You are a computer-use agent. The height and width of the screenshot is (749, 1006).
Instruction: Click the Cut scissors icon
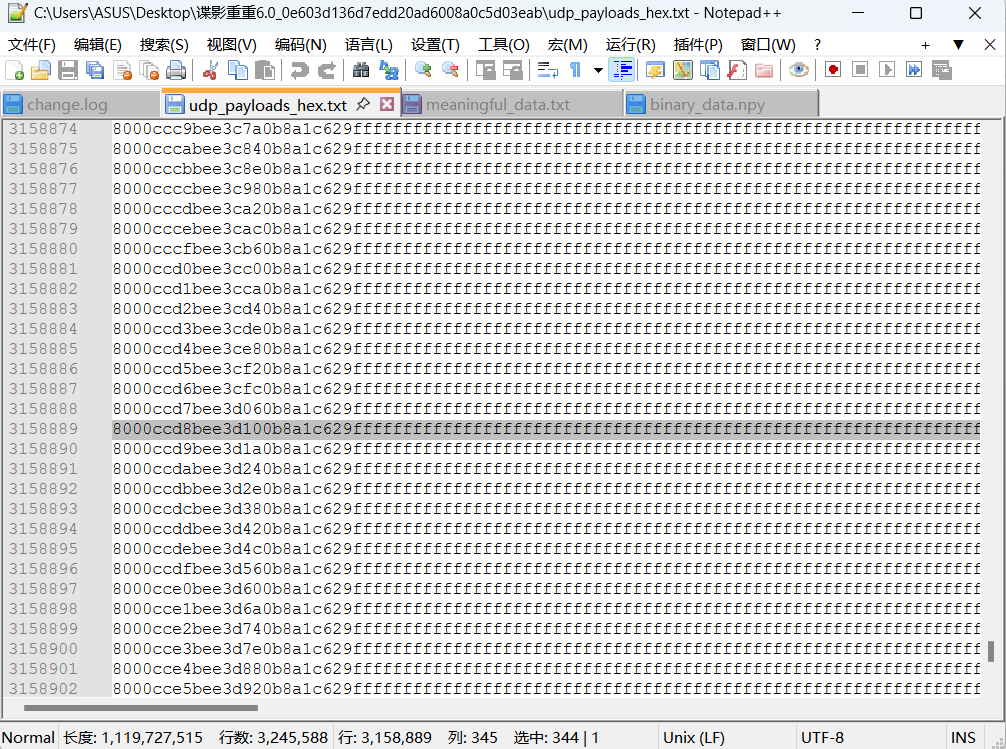click(x=210, y=70)
